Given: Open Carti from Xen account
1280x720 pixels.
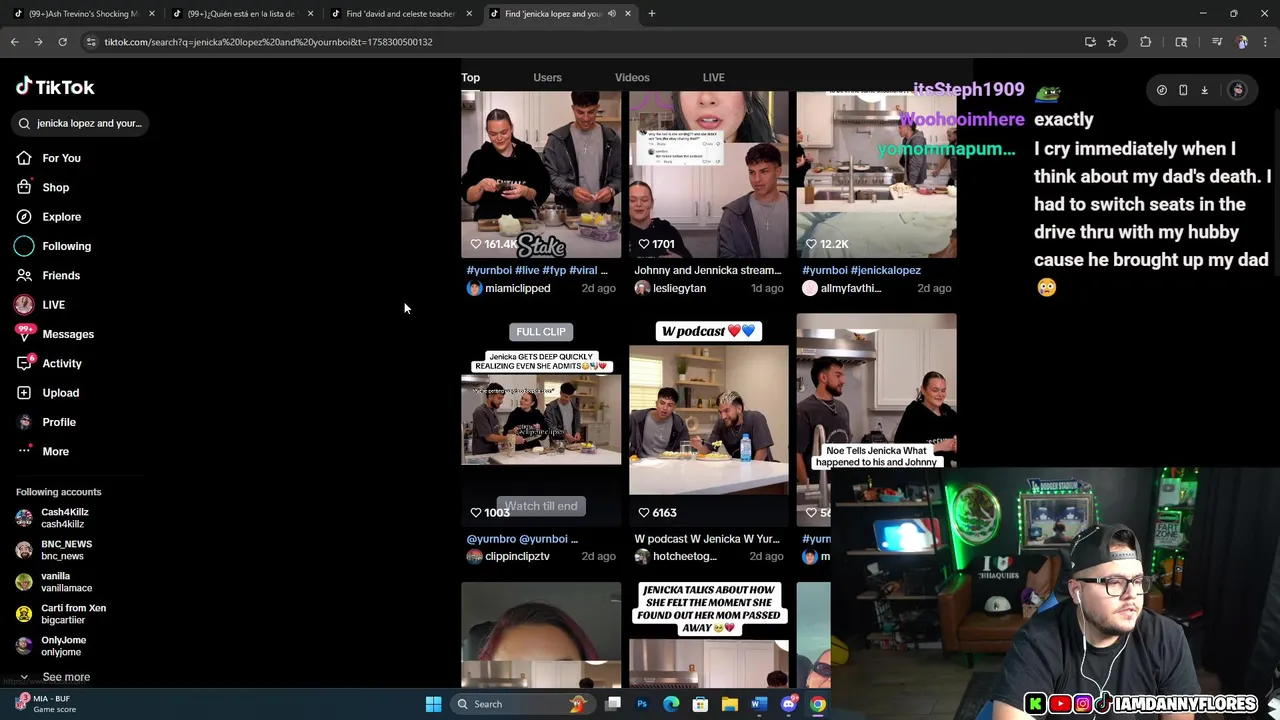Looking at the screenshot, I should (61, 614).
